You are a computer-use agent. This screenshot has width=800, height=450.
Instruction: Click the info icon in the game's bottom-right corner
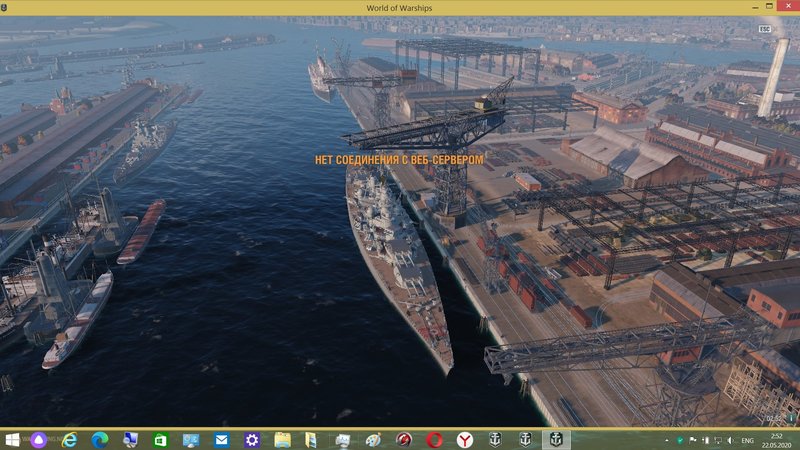click(x=792, y=418)
